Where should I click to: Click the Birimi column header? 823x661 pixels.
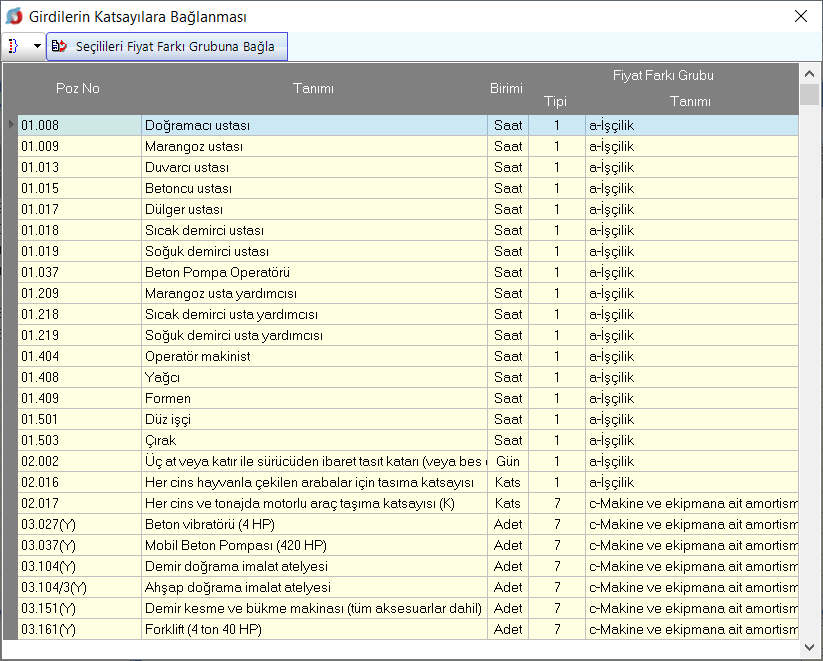point(506,88)
